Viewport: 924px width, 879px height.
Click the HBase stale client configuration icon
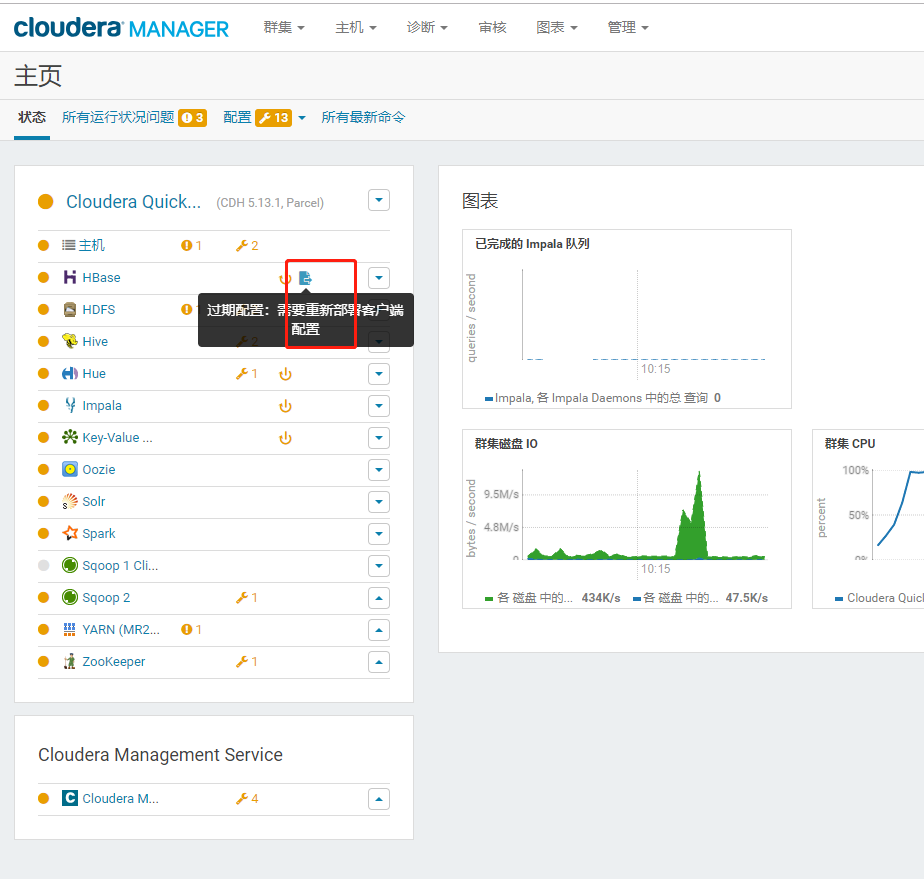[305, 277]
